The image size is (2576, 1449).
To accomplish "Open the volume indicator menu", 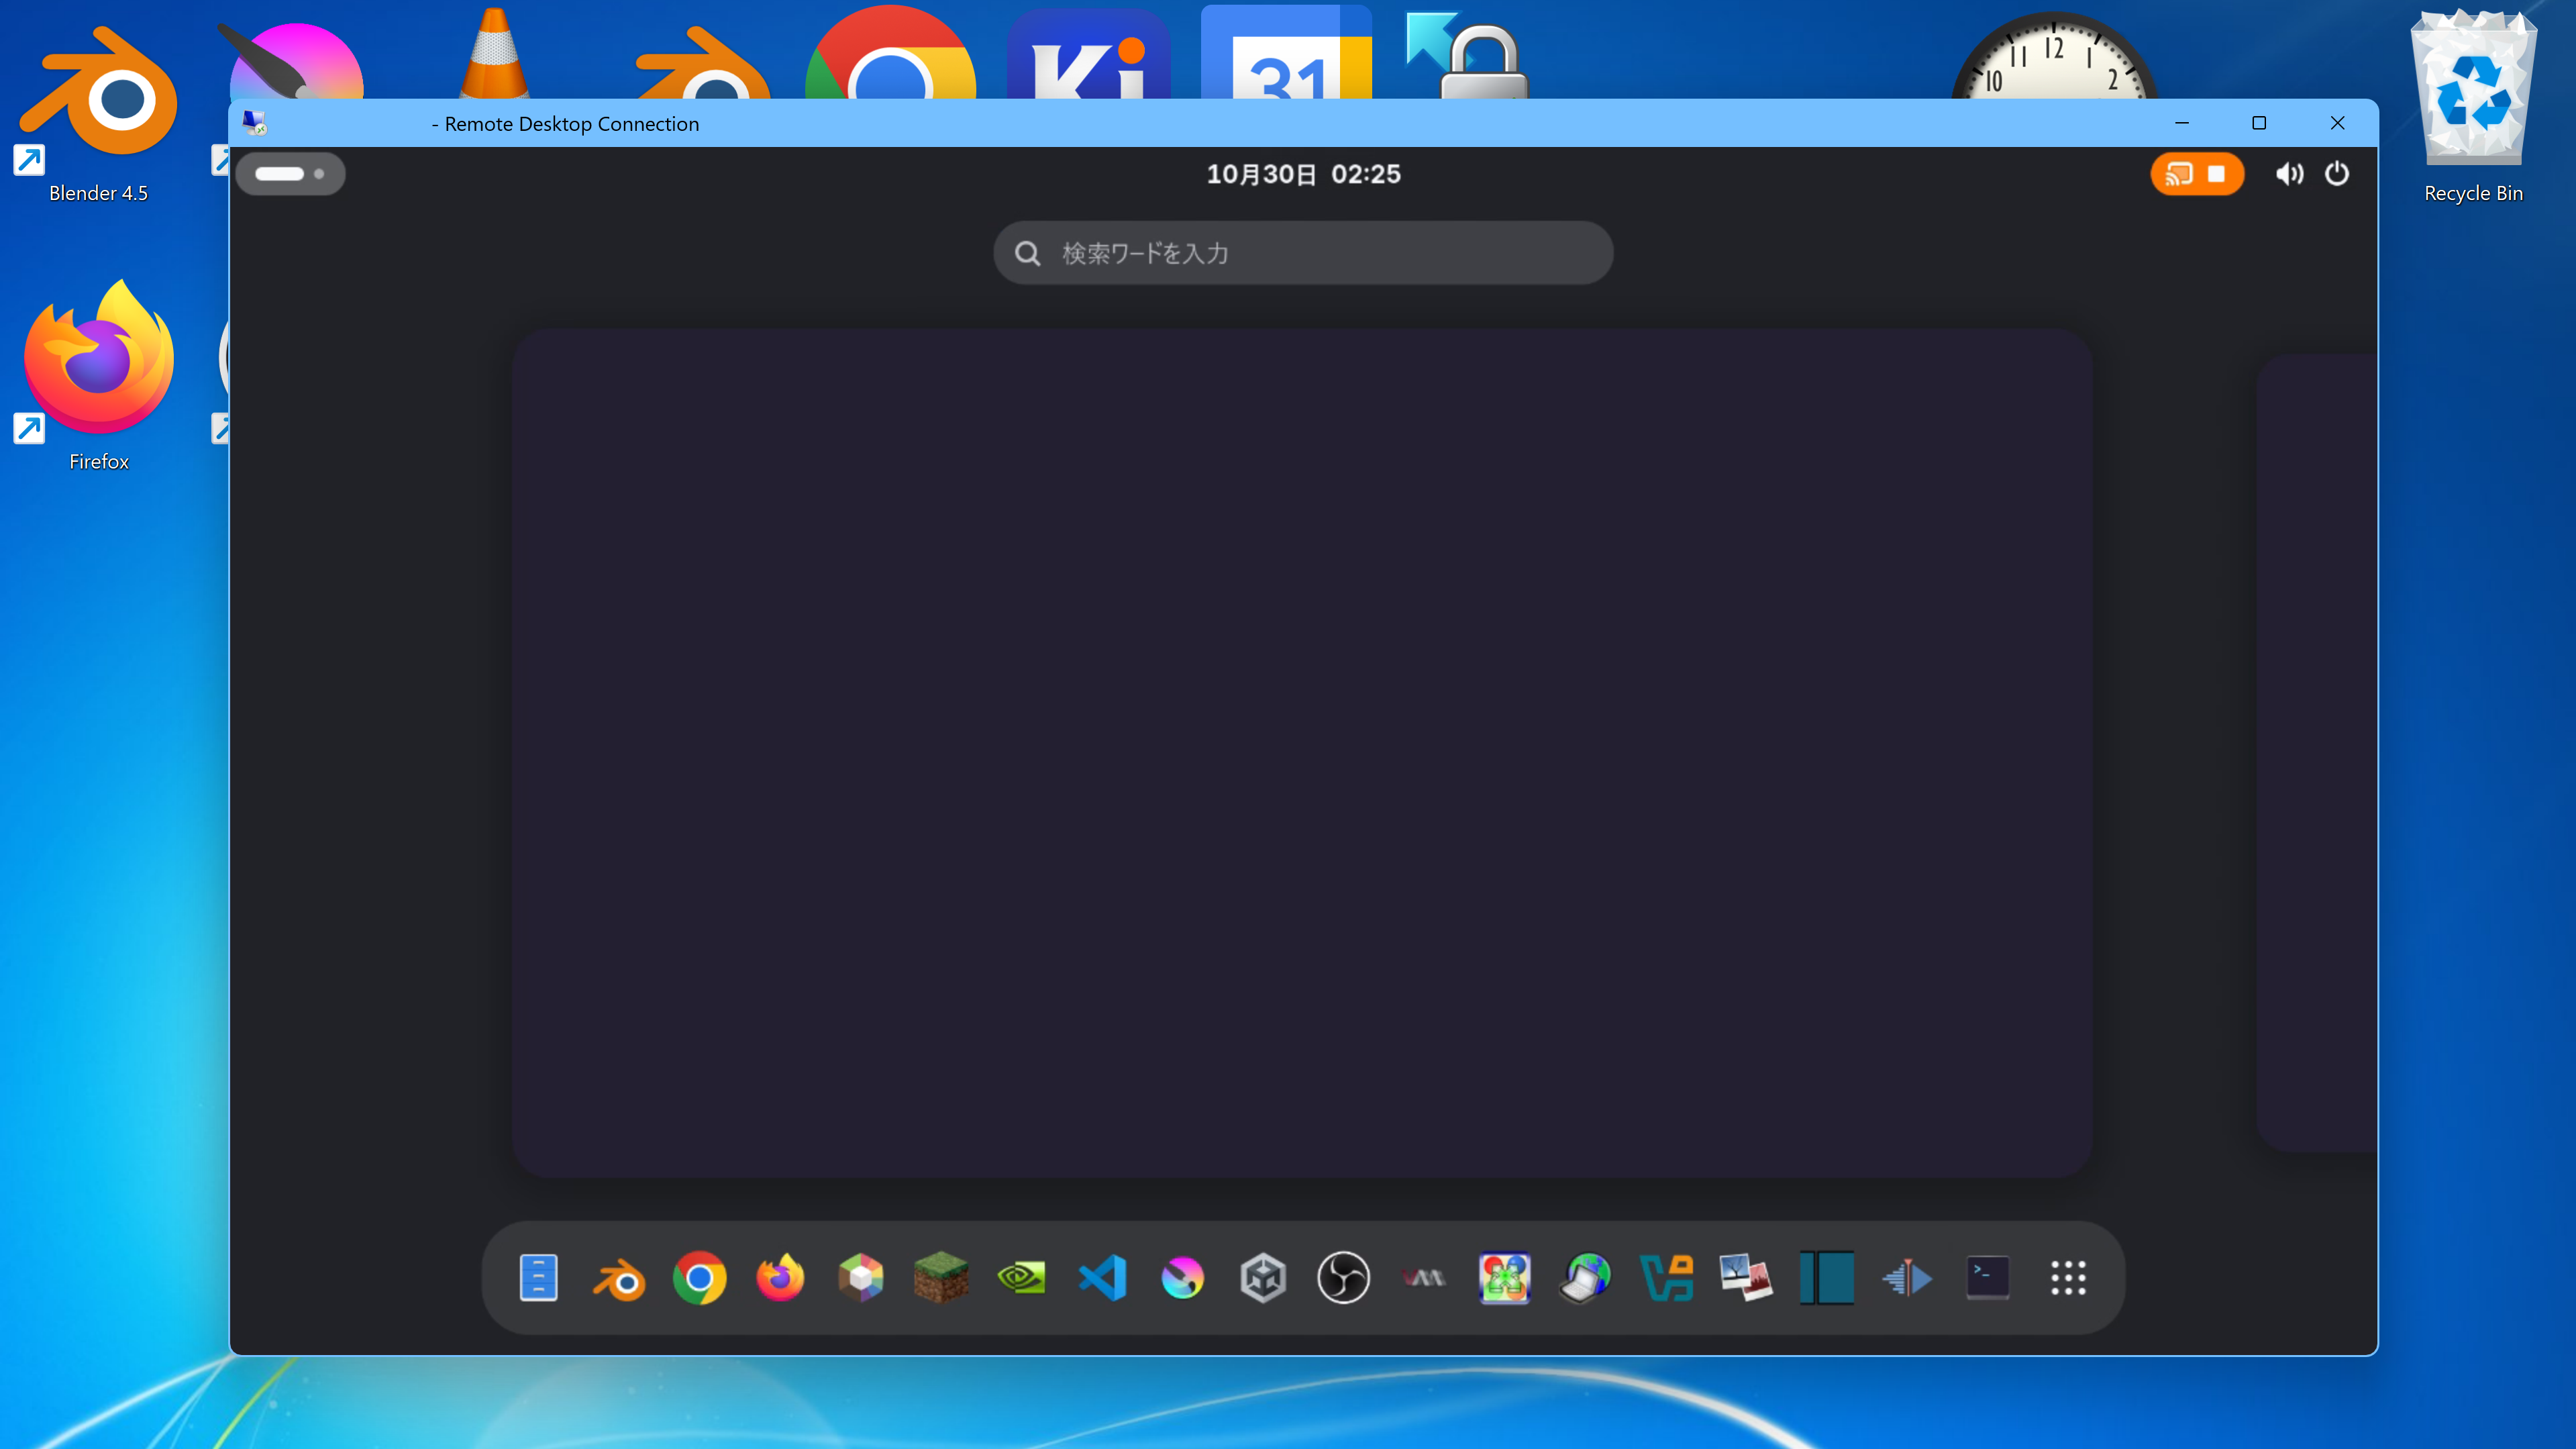I will [2289, 174].
